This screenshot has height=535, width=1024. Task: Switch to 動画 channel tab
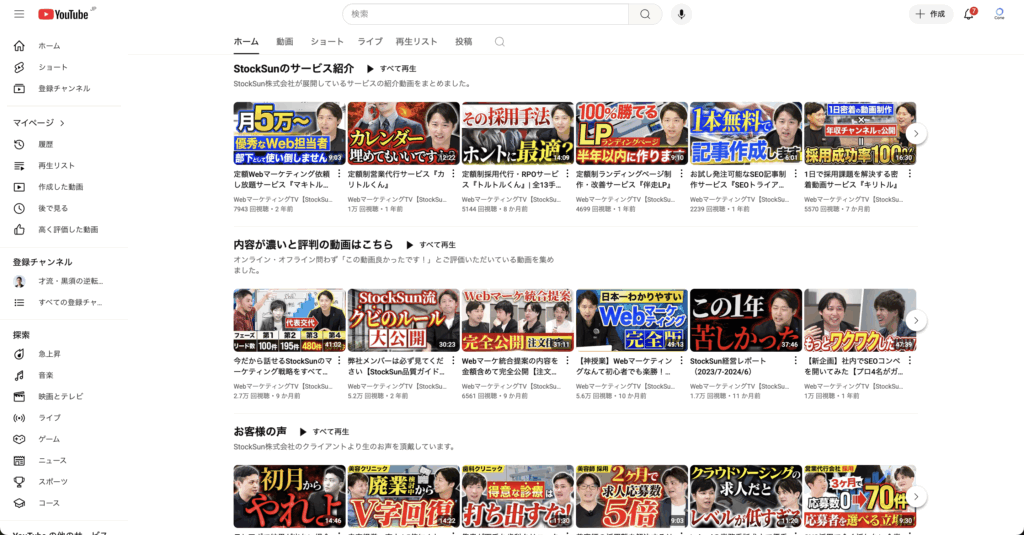pyautogui.click(x=285, y=42)
